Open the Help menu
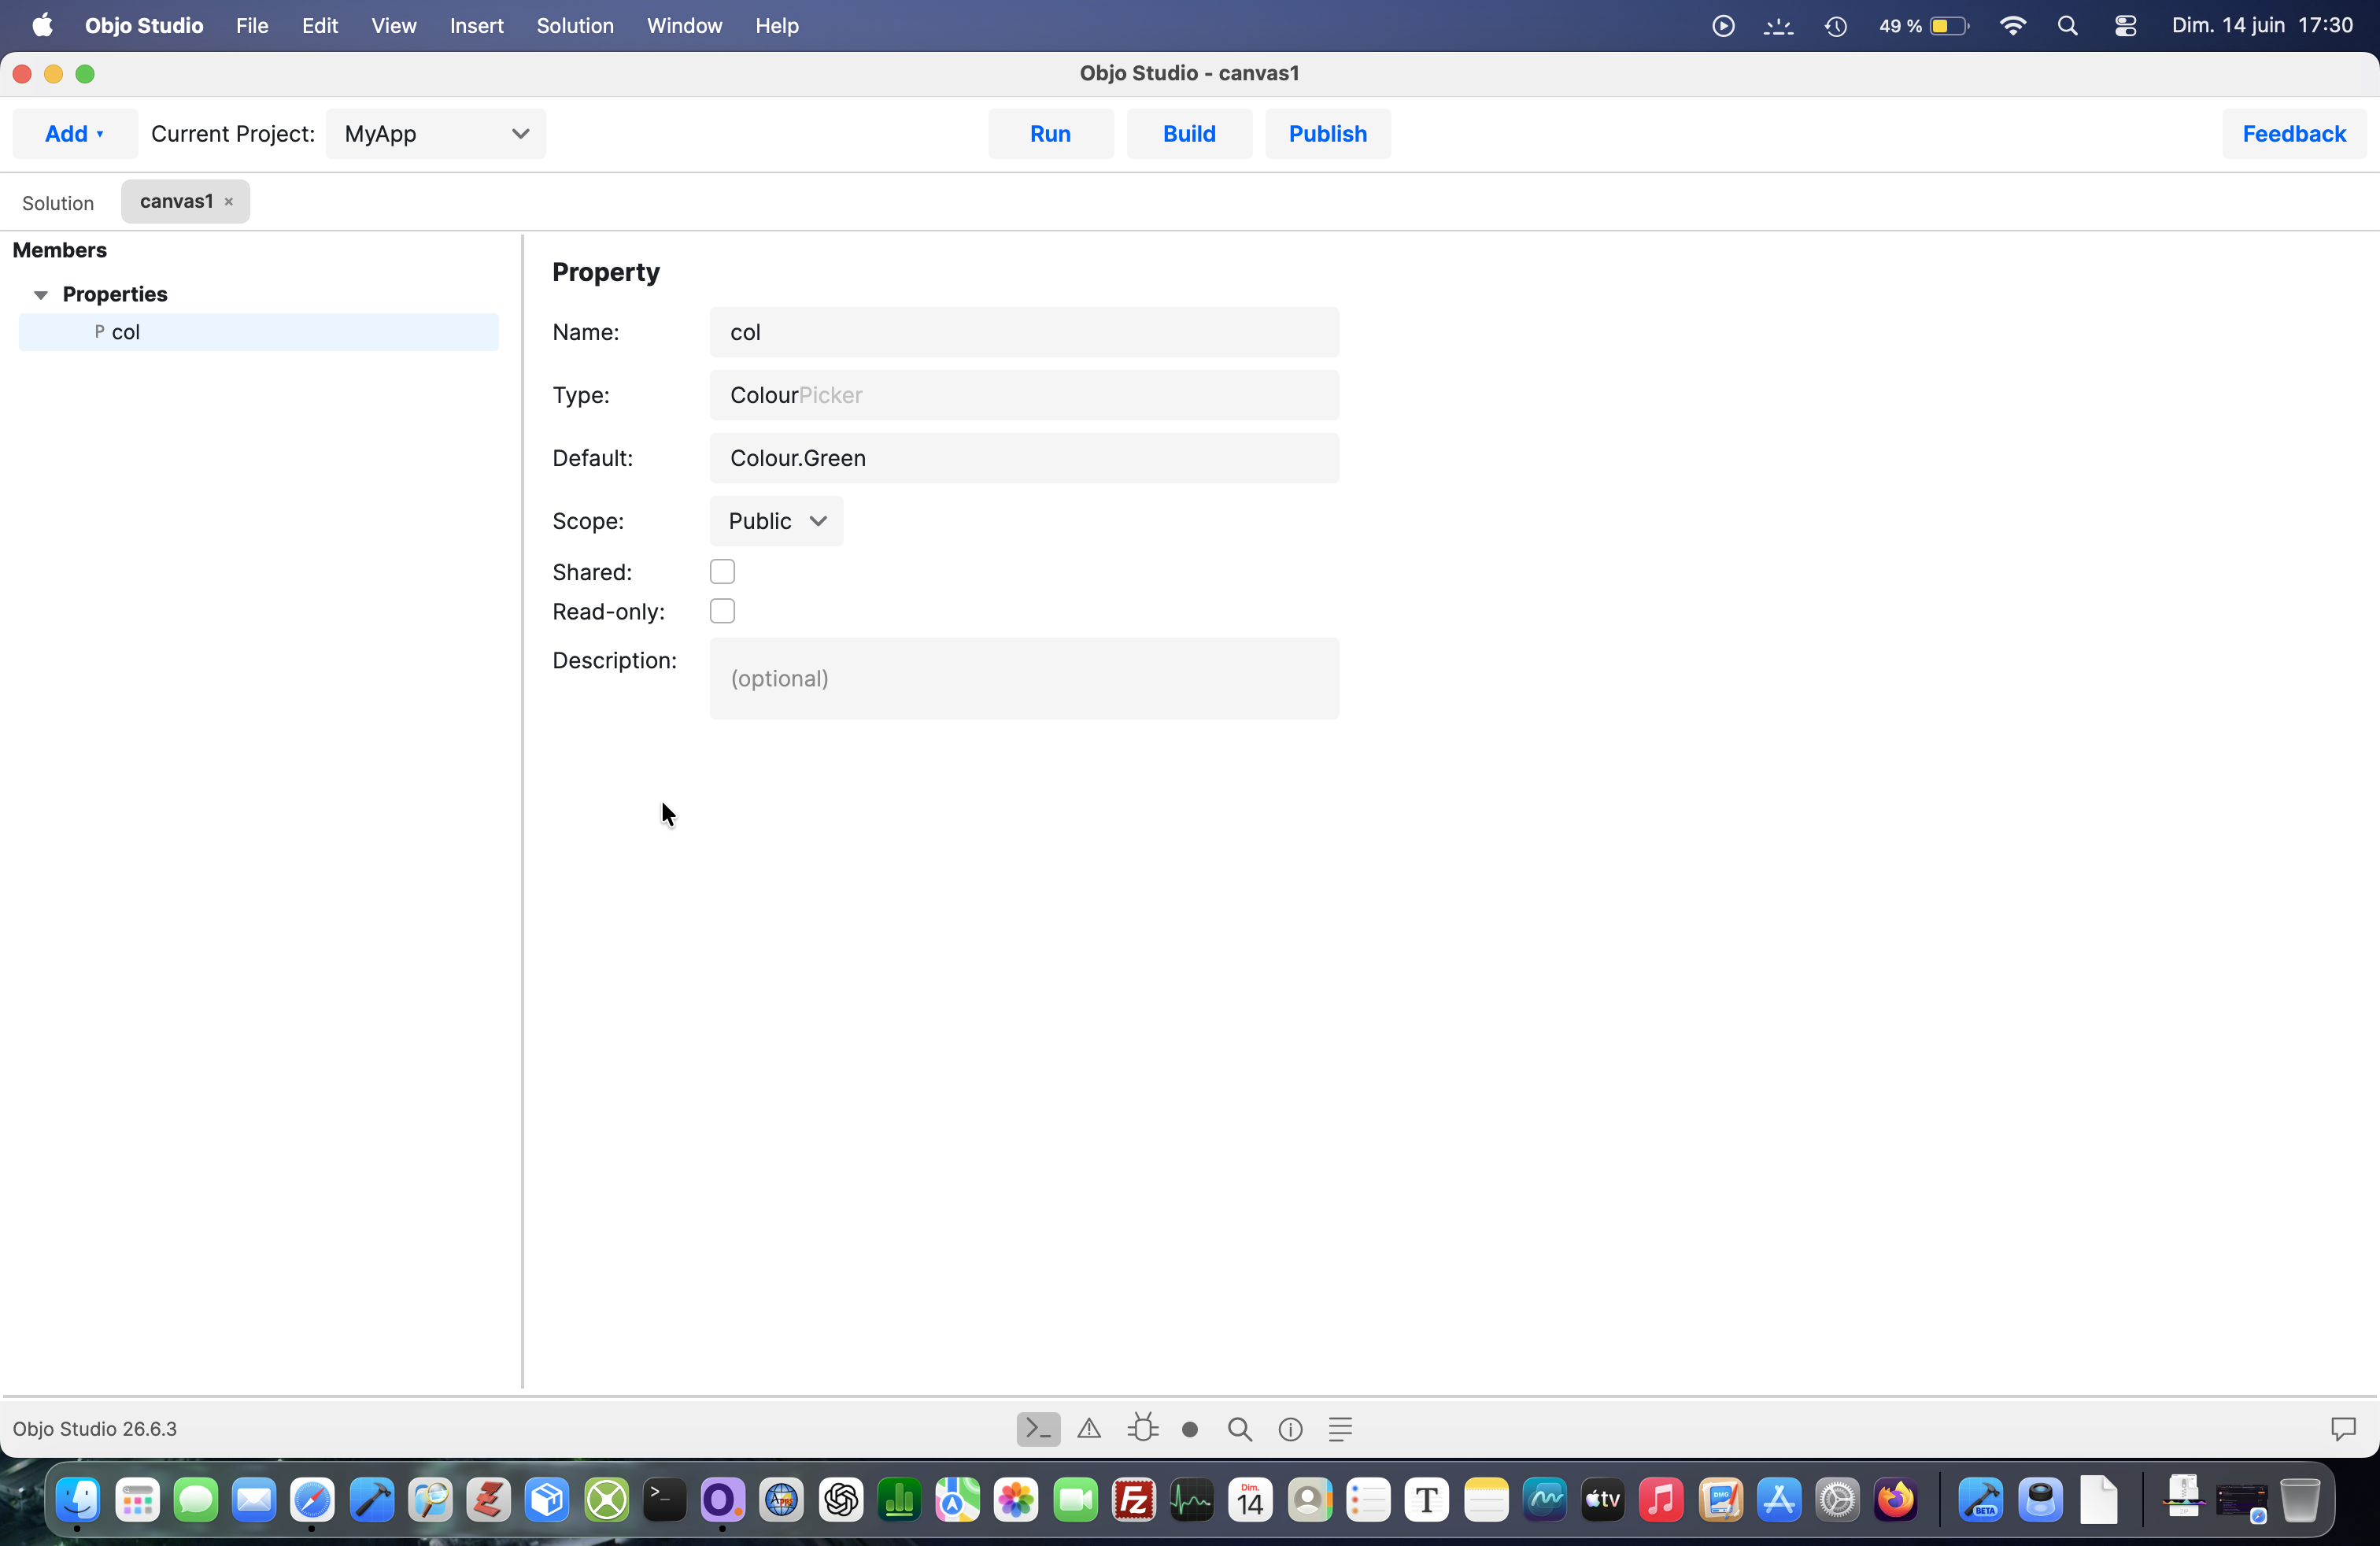Screen dimensions: 2380x1546 (777, 26)
